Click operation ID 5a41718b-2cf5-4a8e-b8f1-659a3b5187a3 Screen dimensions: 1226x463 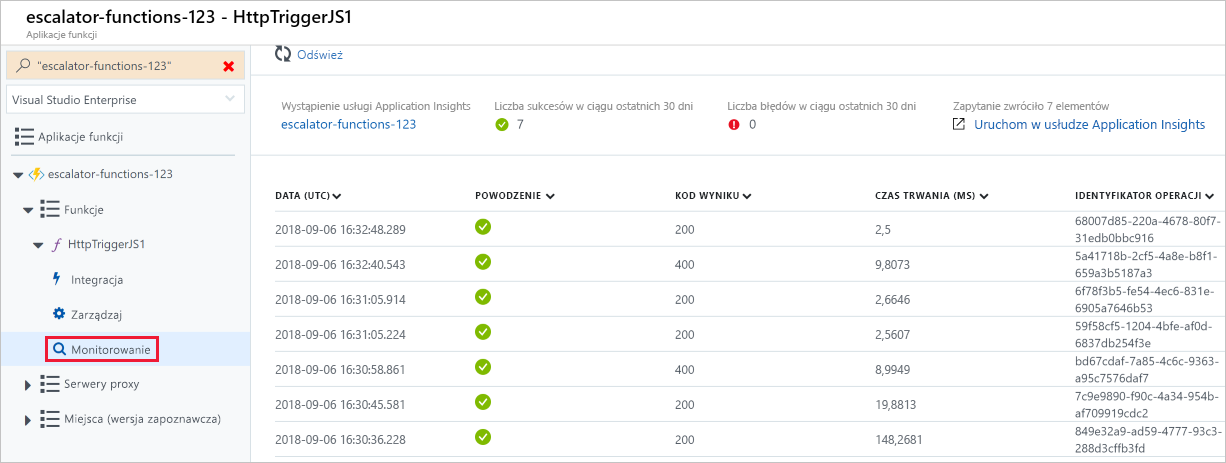(x=1147, y=263)
